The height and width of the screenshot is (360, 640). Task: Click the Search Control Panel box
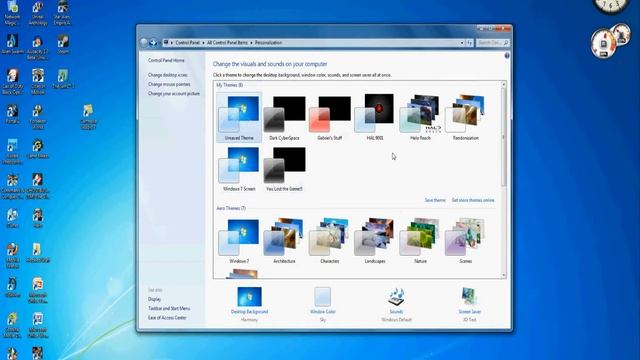tap(493, 42)
